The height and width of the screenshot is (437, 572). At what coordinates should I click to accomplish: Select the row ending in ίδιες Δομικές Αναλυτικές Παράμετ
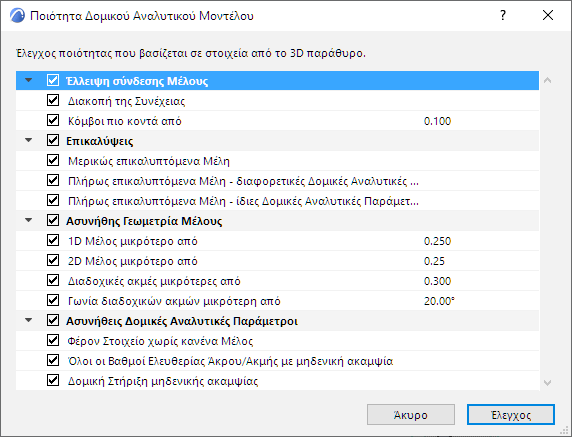point(243,201)
